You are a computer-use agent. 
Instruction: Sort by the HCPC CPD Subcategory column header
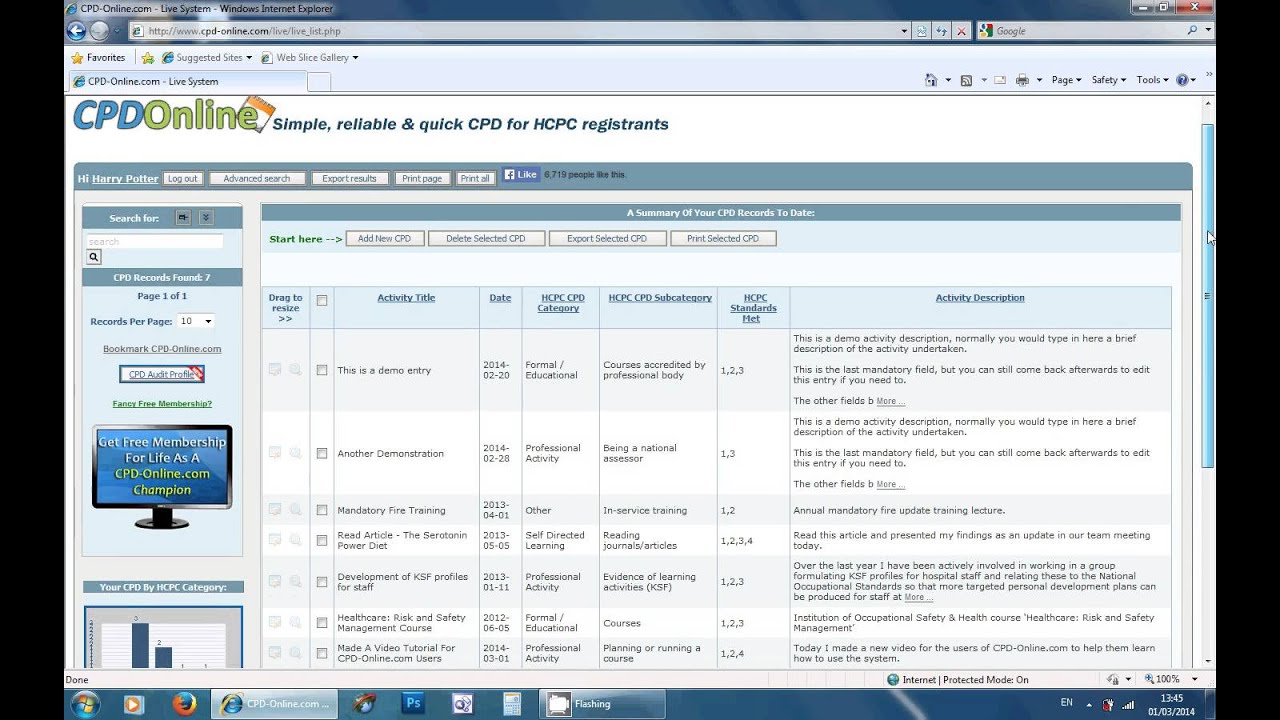click(660, 297)
